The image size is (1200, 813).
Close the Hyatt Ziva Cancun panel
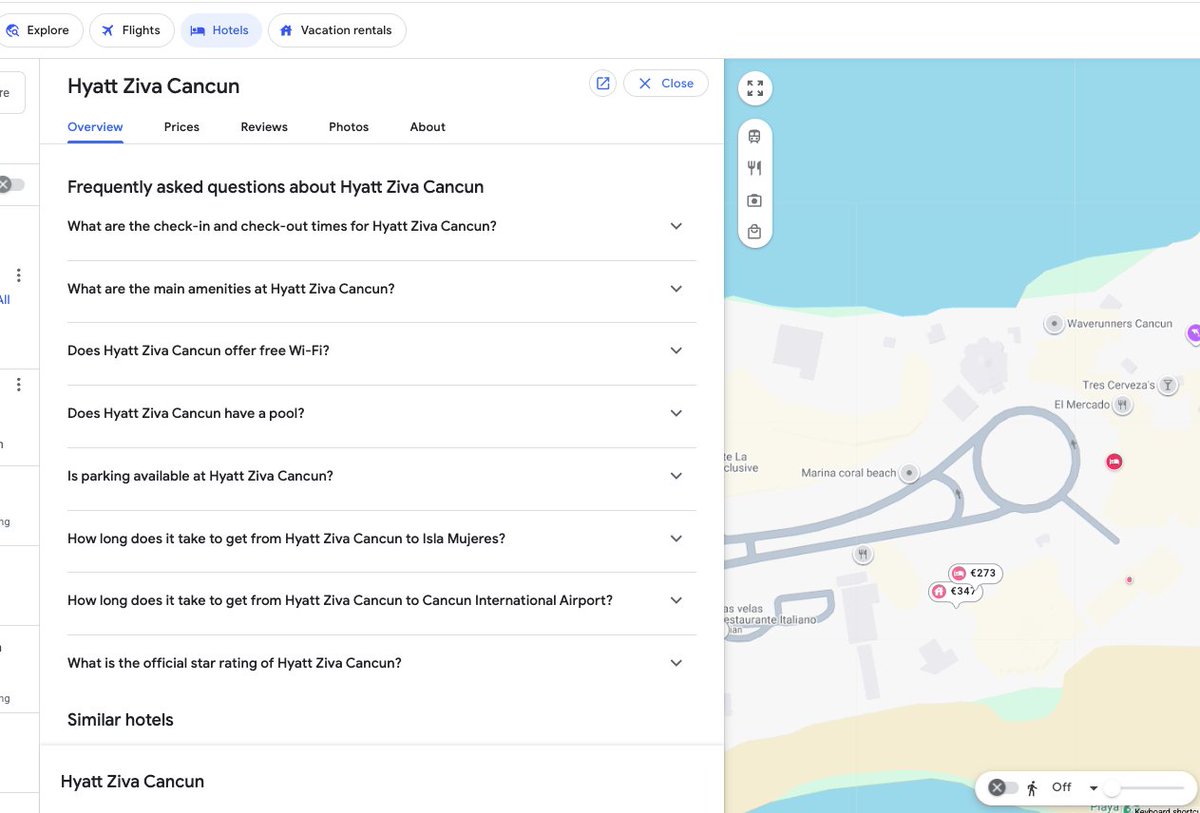[x=666, y=84]
